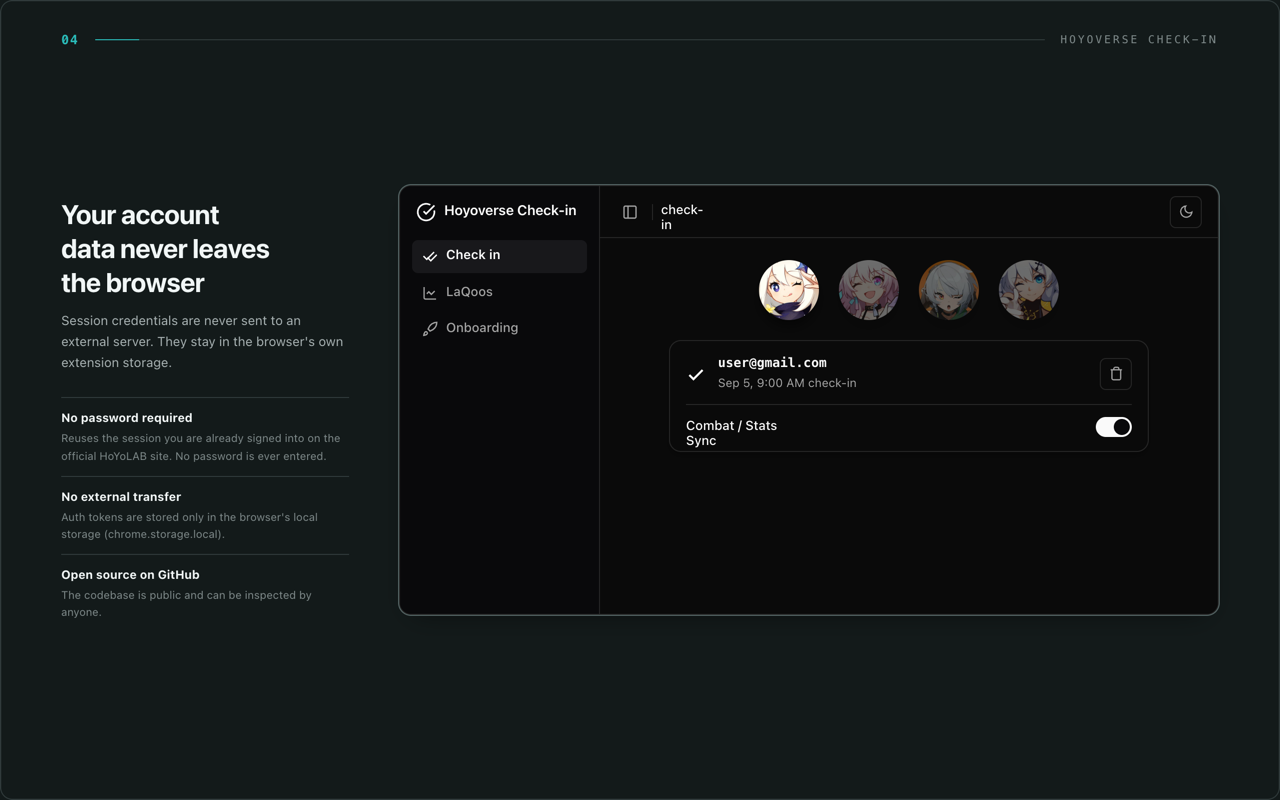Select the third avatar with orange background

(x=949, y=290)
